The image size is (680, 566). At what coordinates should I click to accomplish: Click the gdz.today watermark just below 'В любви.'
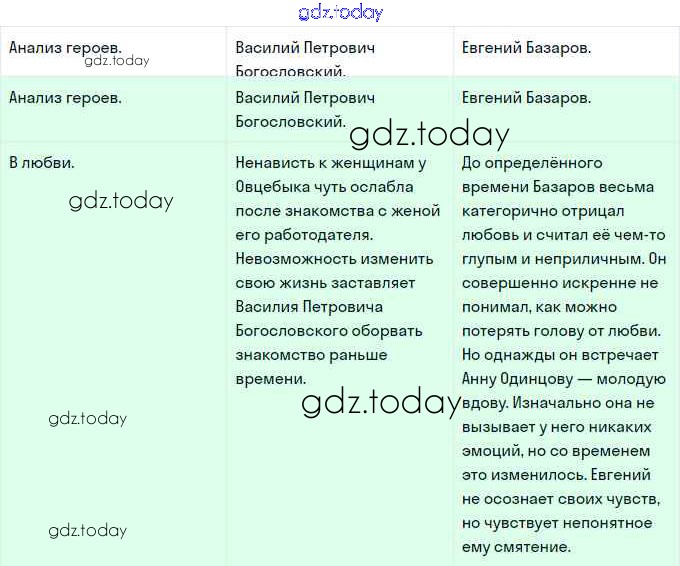coord(121,201)
